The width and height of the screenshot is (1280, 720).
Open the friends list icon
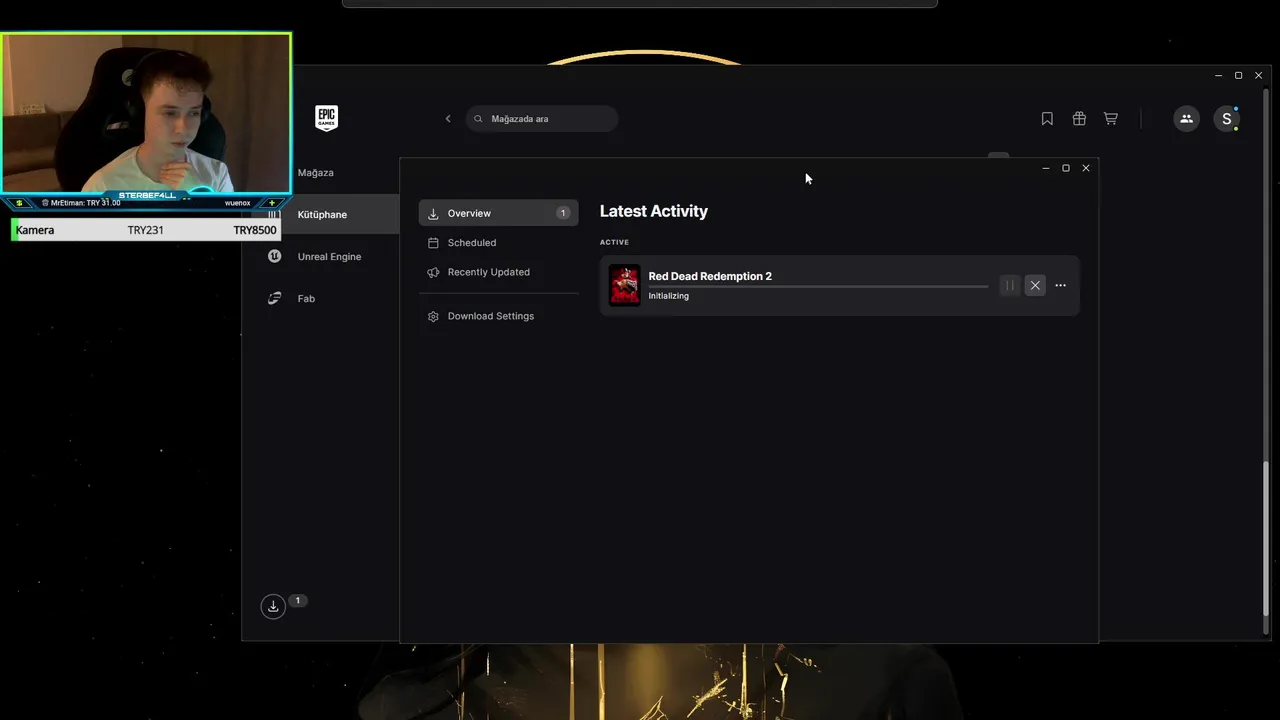1186,119
